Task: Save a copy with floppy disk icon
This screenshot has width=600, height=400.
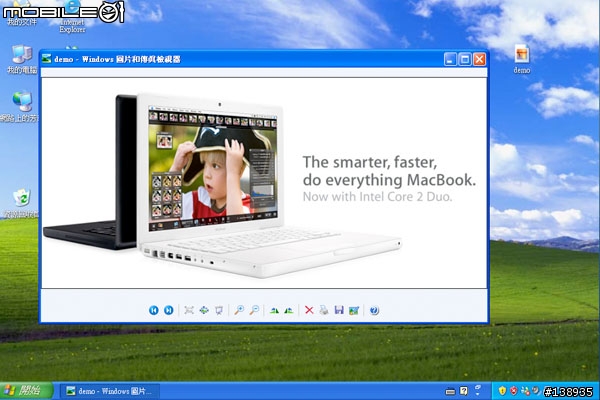Action: [x=339, y=310]
